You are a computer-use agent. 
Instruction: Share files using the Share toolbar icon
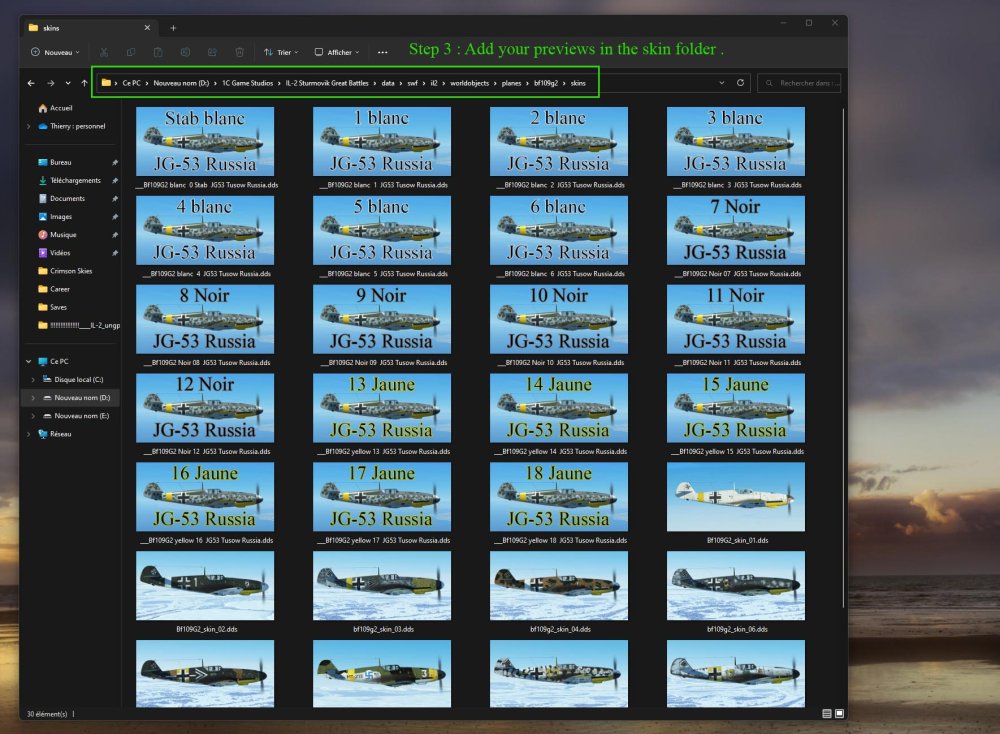211,52
